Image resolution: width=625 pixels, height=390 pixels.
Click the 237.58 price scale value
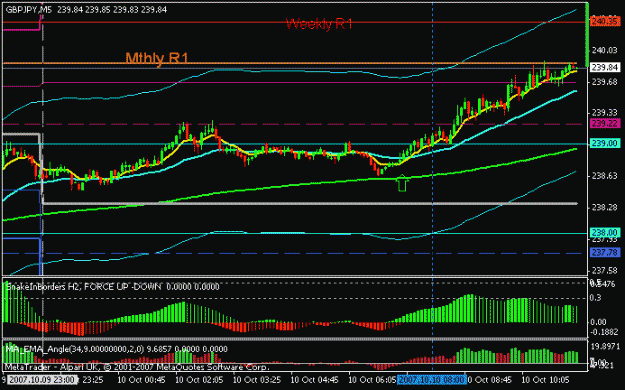605,271
